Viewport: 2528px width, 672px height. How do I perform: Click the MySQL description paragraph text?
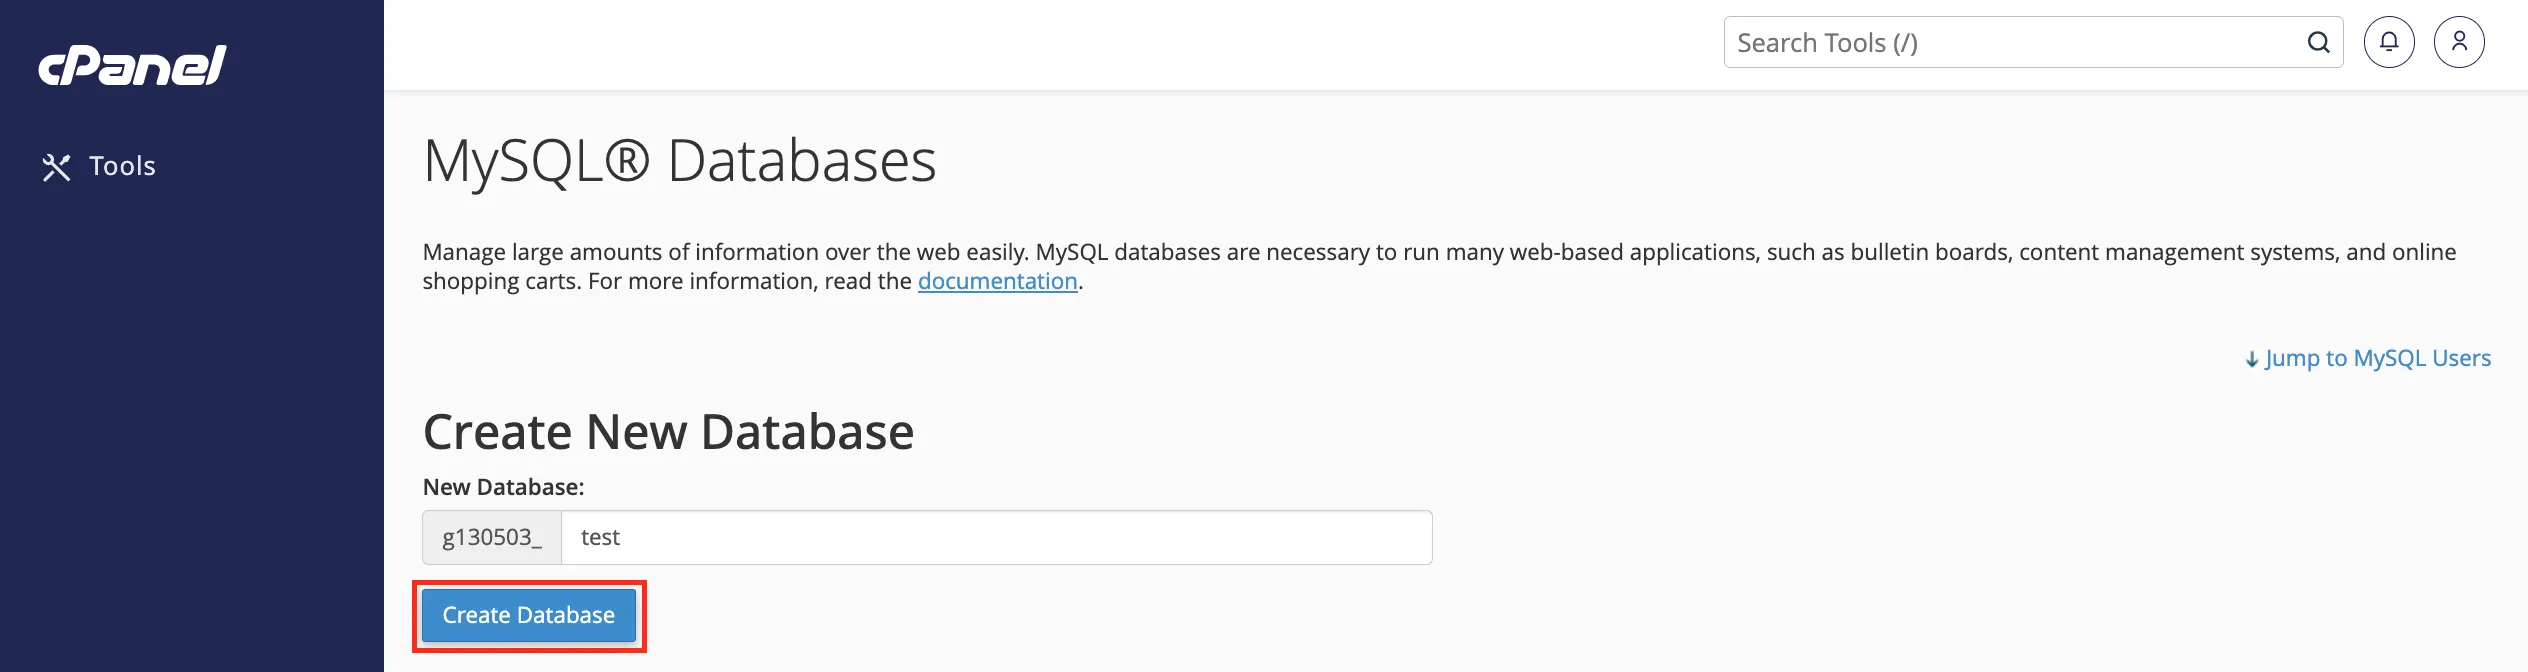[x=1439, y=266]
